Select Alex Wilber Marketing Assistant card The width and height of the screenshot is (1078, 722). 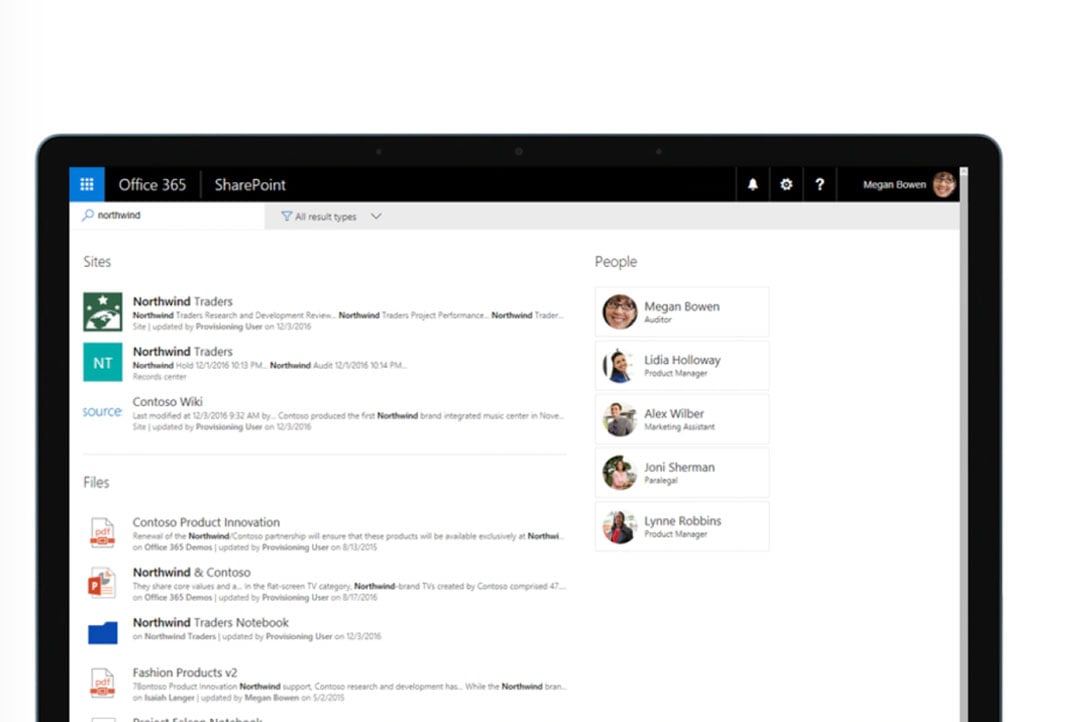[x=682, y=419]
